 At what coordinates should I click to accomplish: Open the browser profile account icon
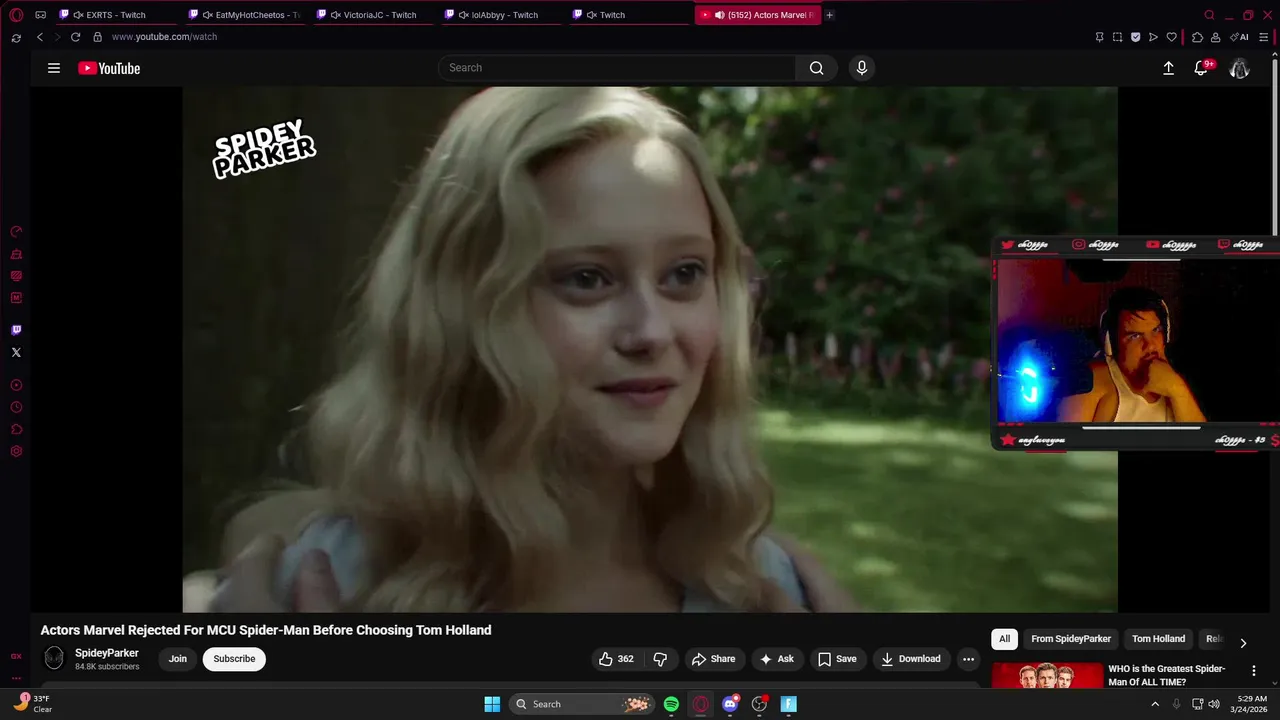[1215, 37]
